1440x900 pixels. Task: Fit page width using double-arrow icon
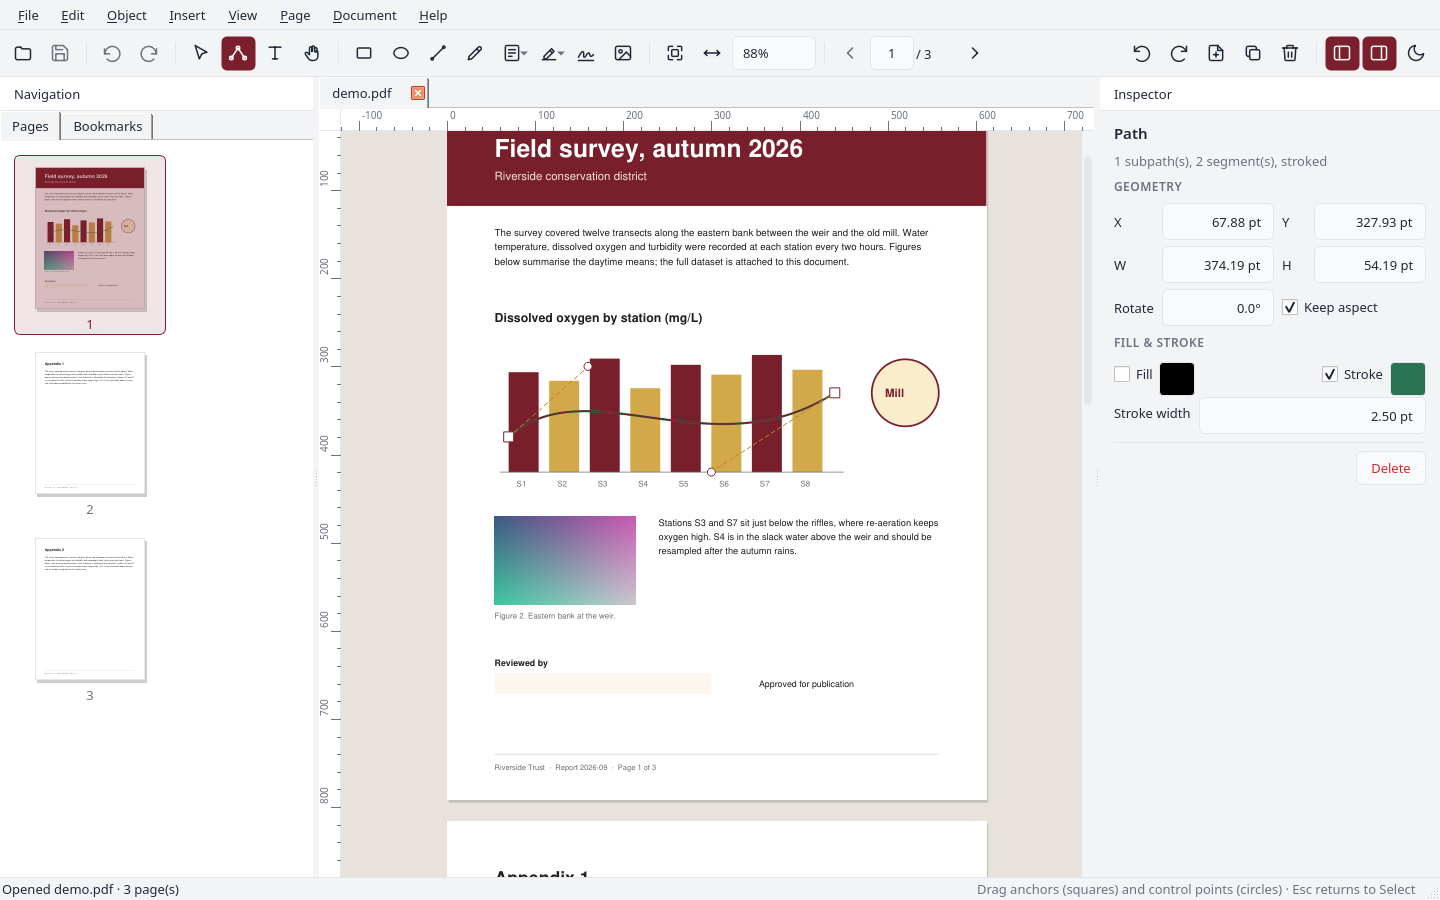click(712, 53)
